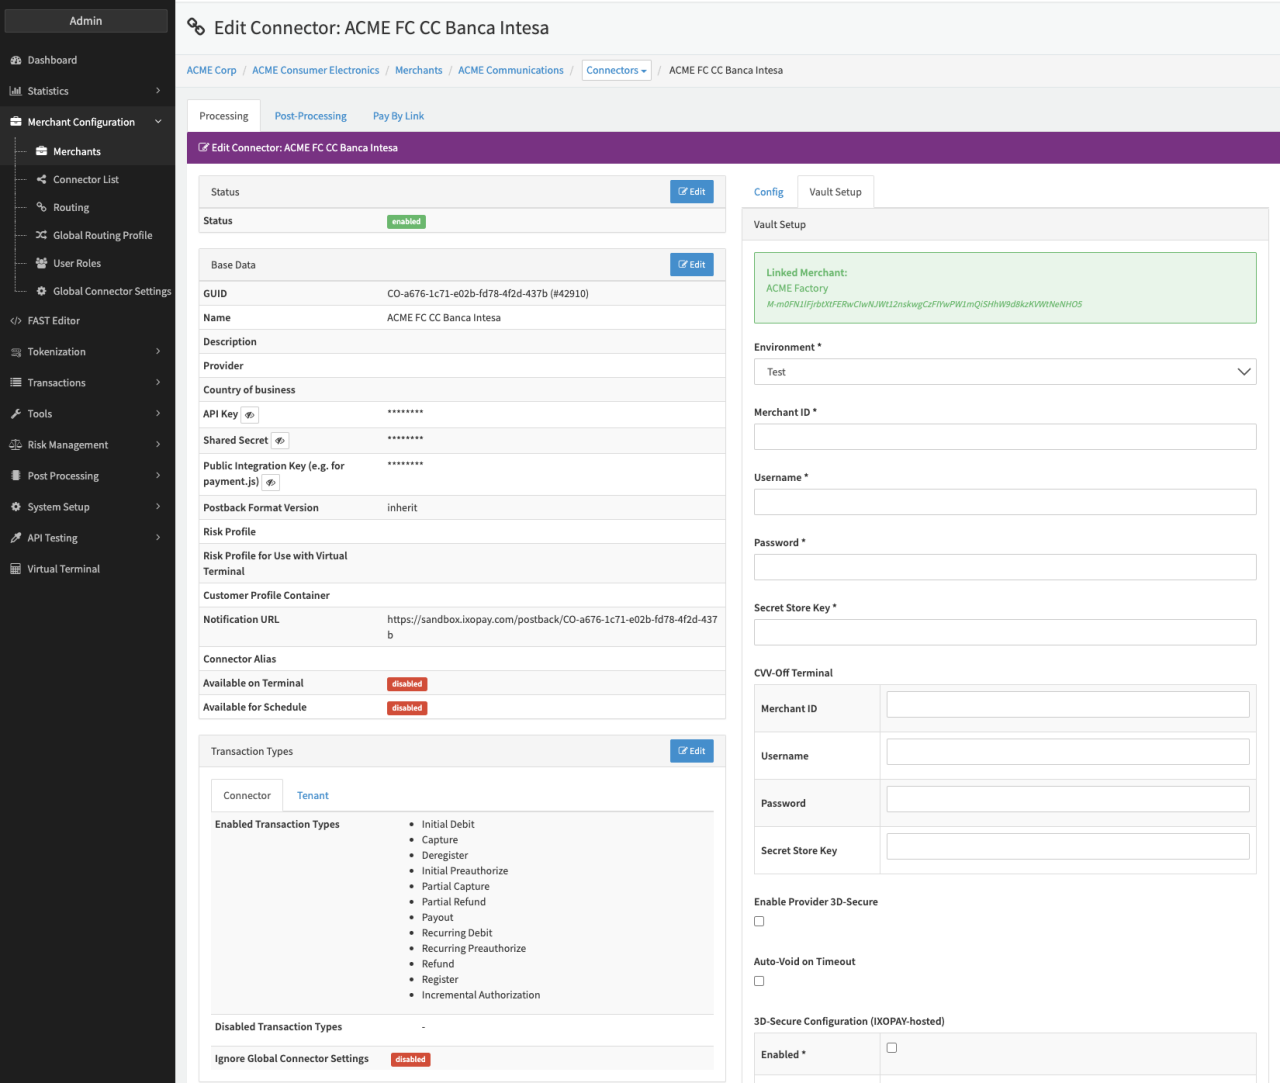1280x1083 pixels.
Task: Show the Shared Secret value
Action: 280,441
